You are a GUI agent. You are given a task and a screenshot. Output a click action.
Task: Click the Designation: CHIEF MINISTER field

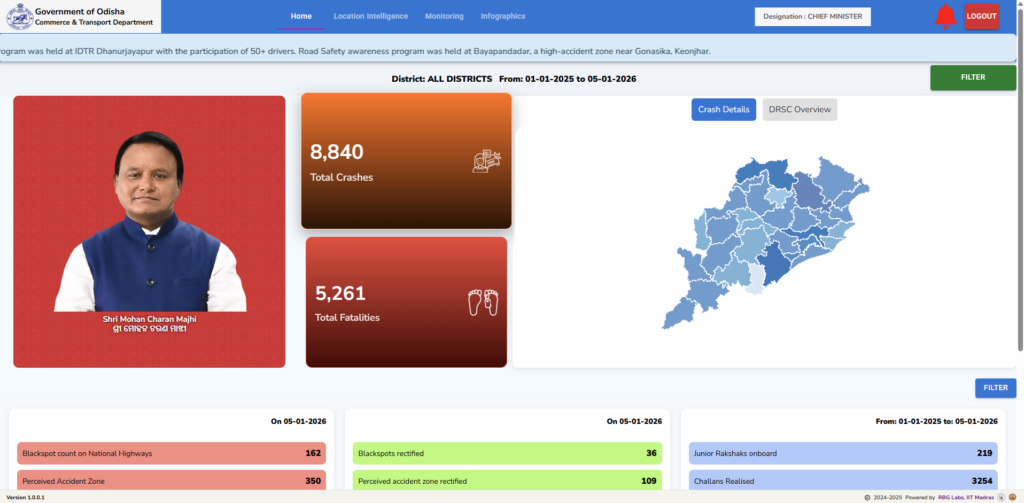(x=812, y=17)
